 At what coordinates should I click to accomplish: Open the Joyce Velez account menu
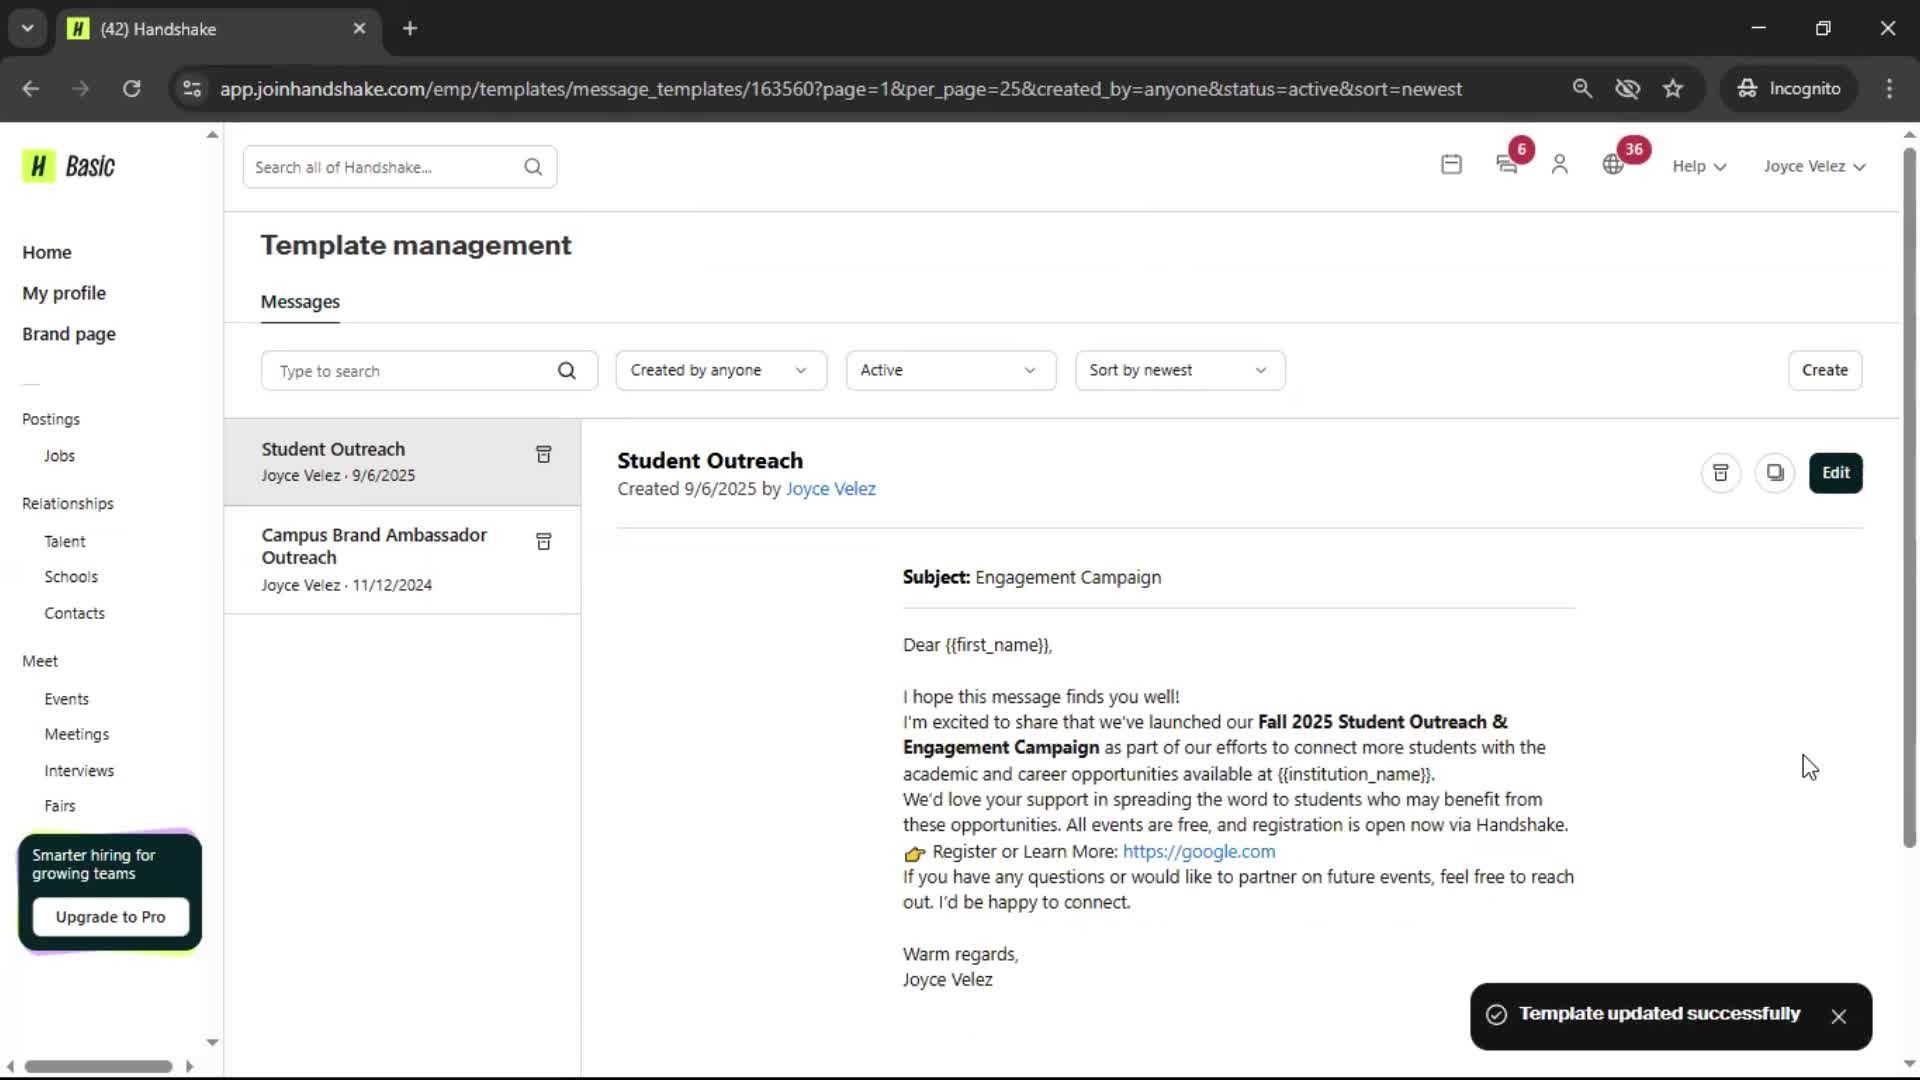pos(1814,166)
